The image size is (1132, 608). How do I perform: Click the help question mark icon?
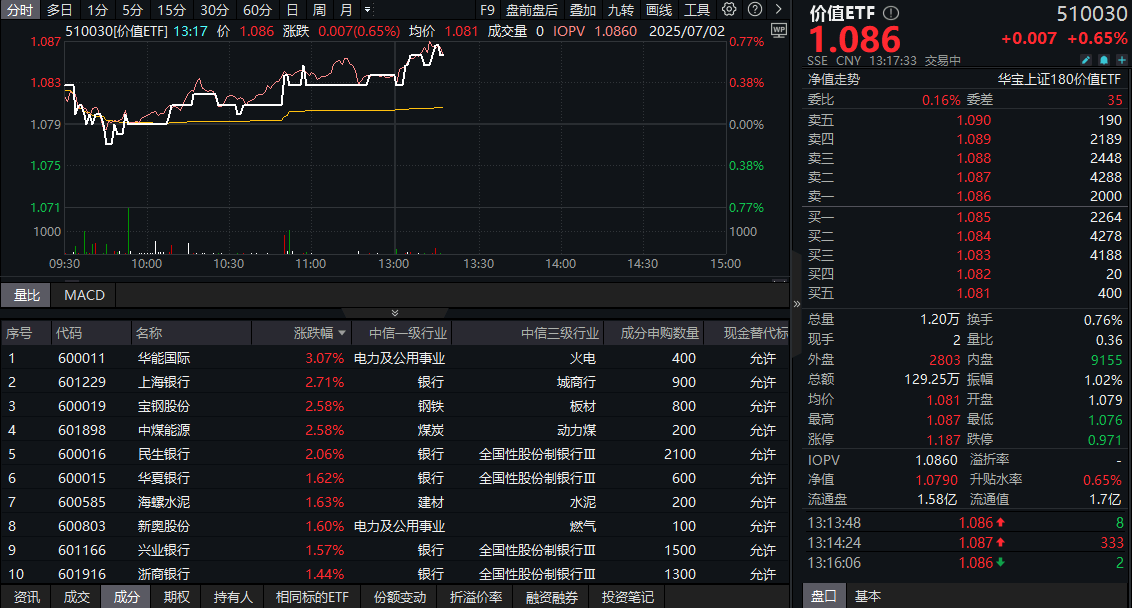point(755,9)
